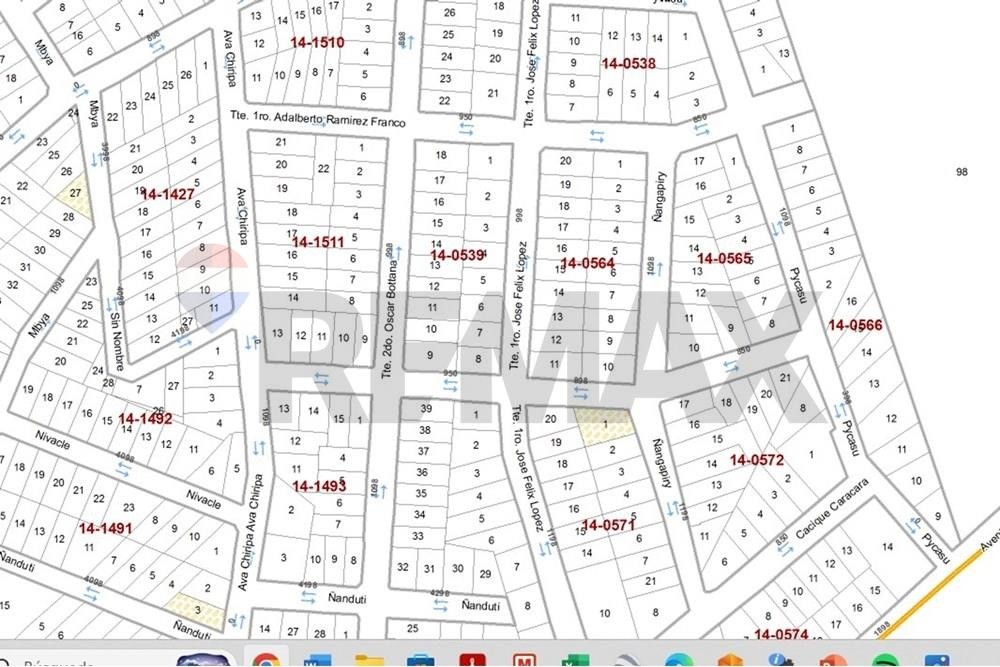Click block label 14-1491
The image size is (1000, 667).
click(105, 529)
